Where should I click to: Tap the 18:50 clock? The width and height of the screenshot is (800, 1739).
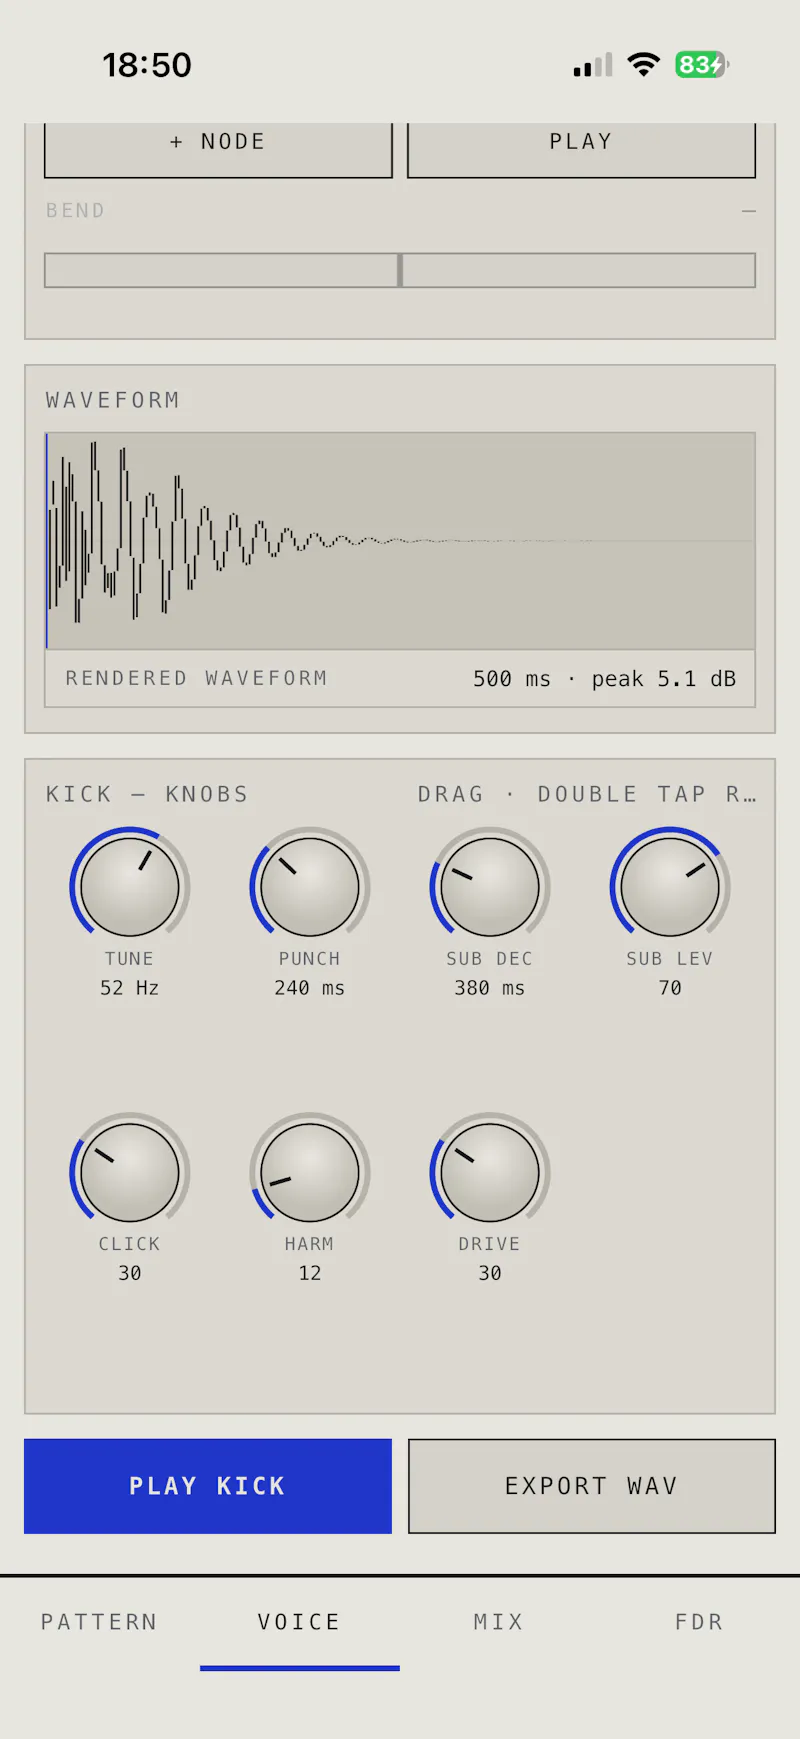point(147,65)
